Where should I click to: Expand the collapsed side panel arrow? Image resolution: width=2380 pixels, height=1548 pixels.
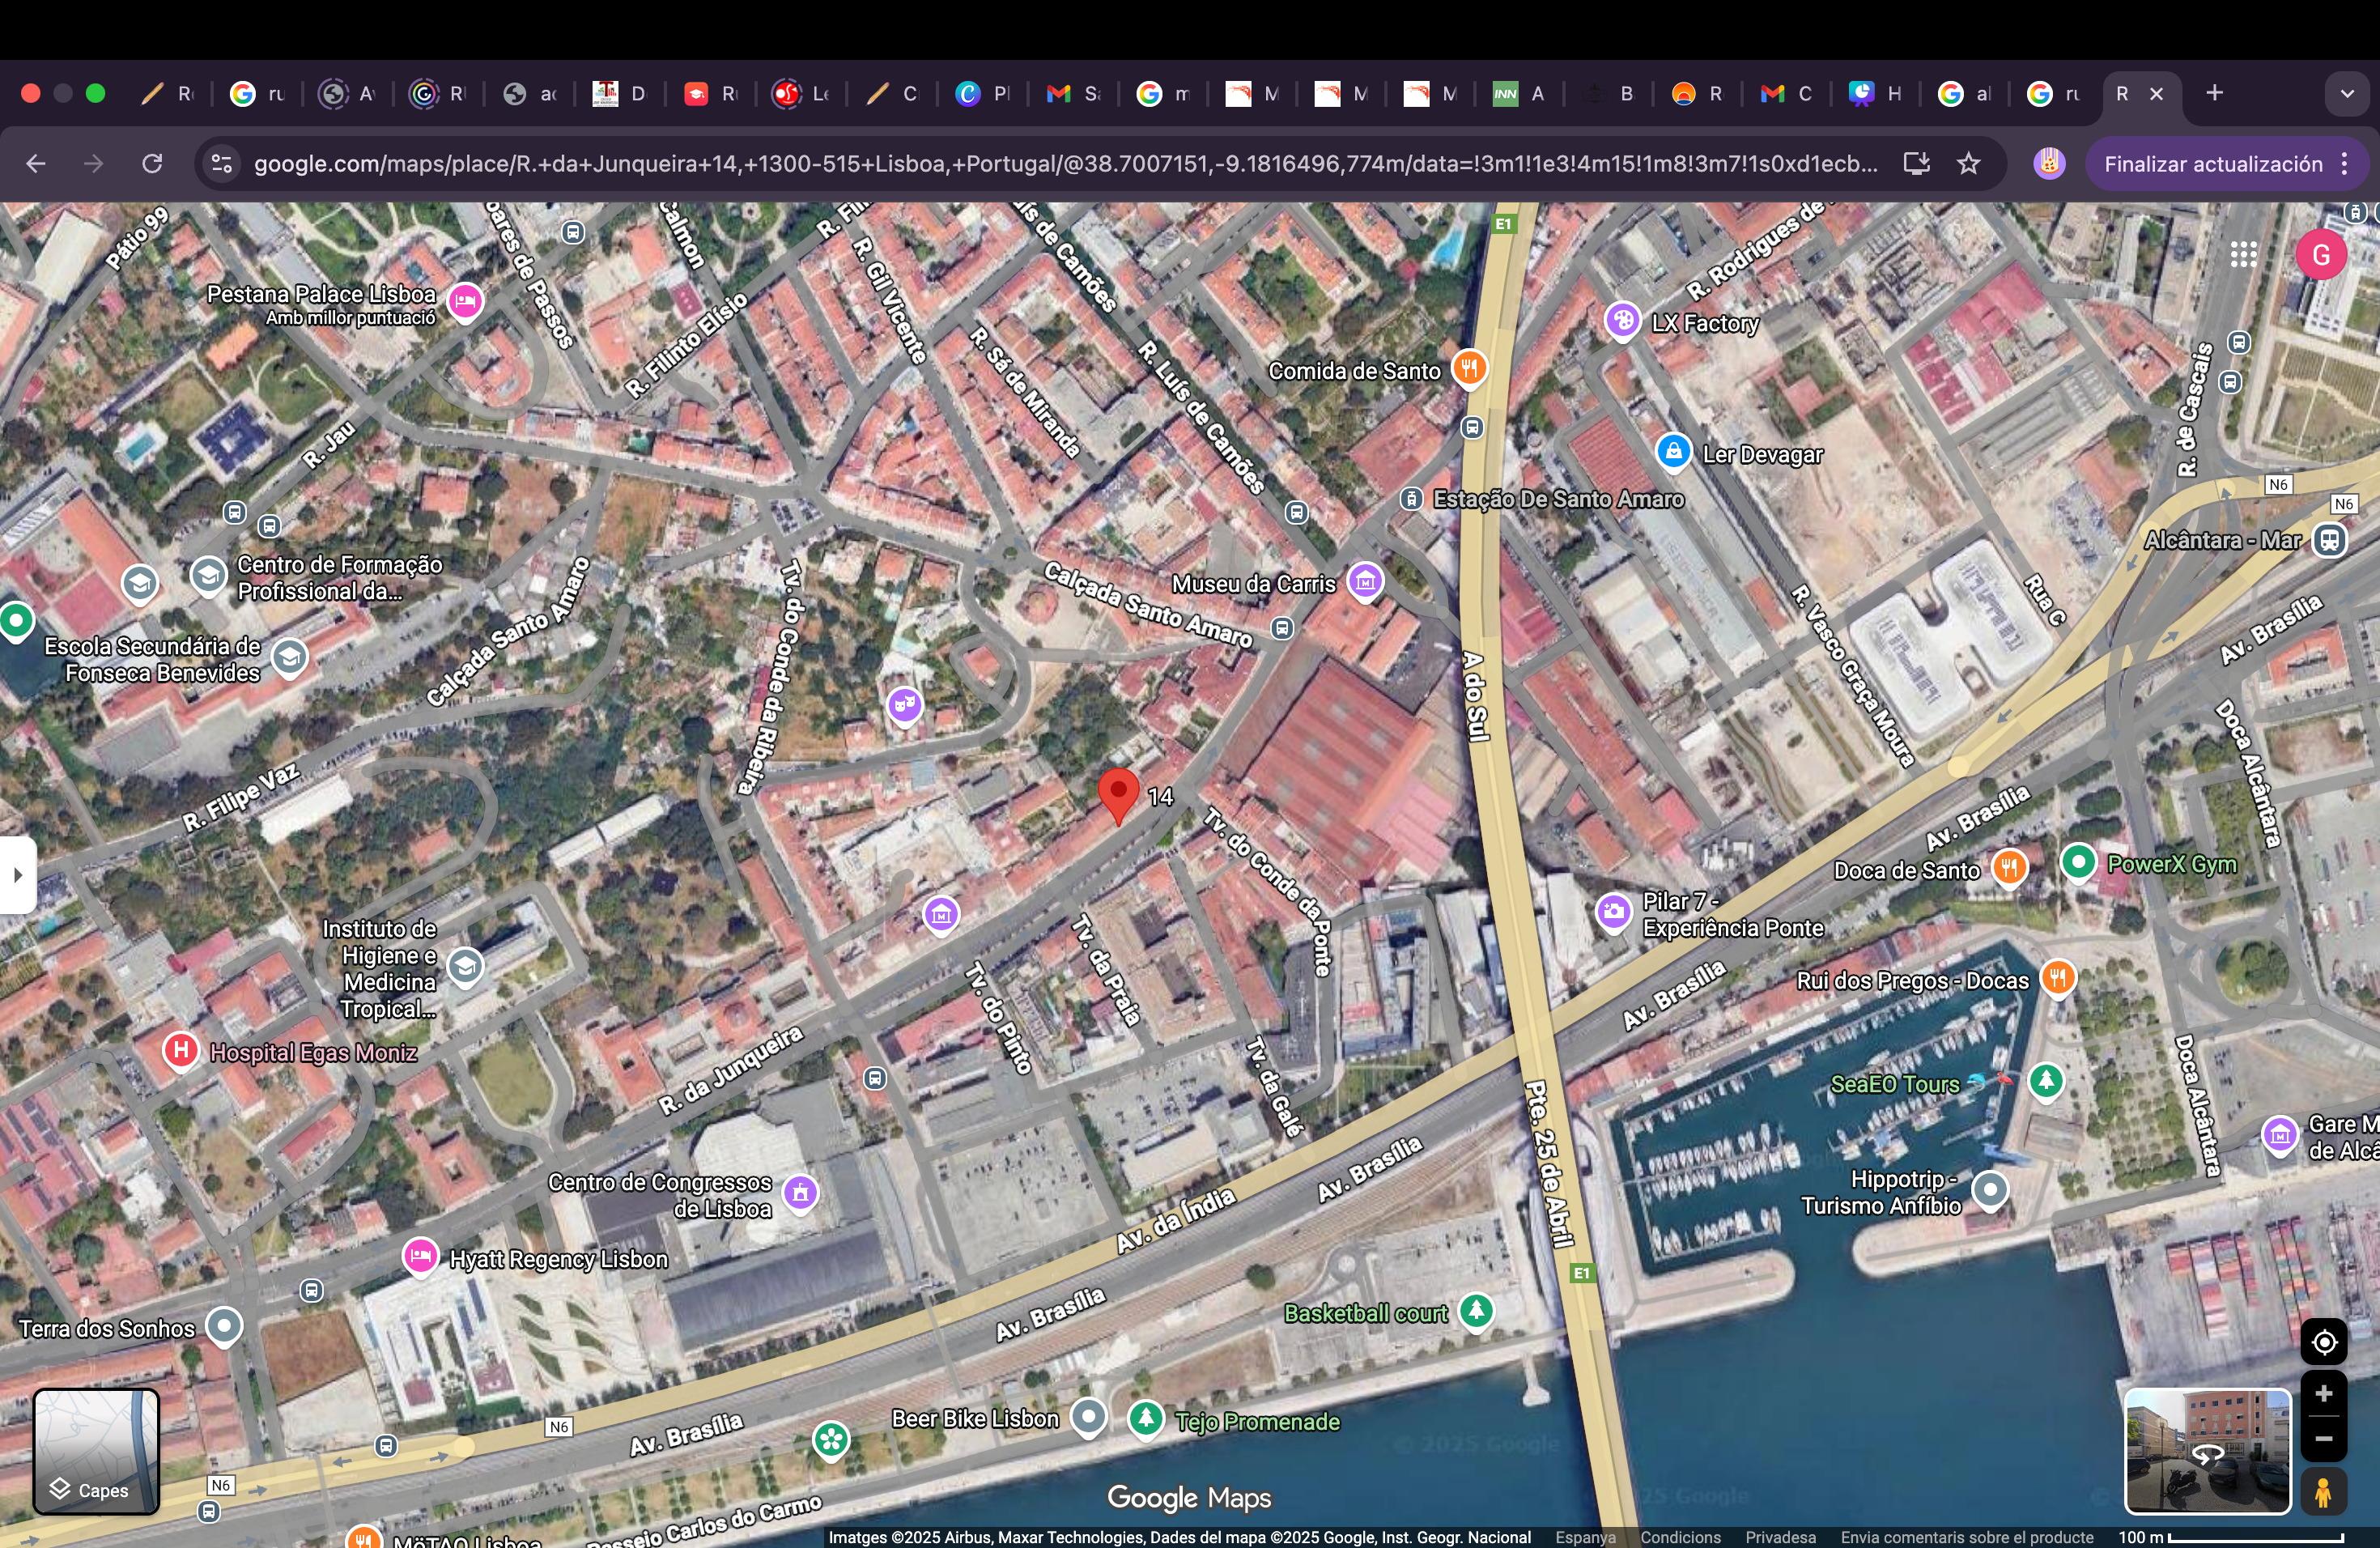pos(17,875)
